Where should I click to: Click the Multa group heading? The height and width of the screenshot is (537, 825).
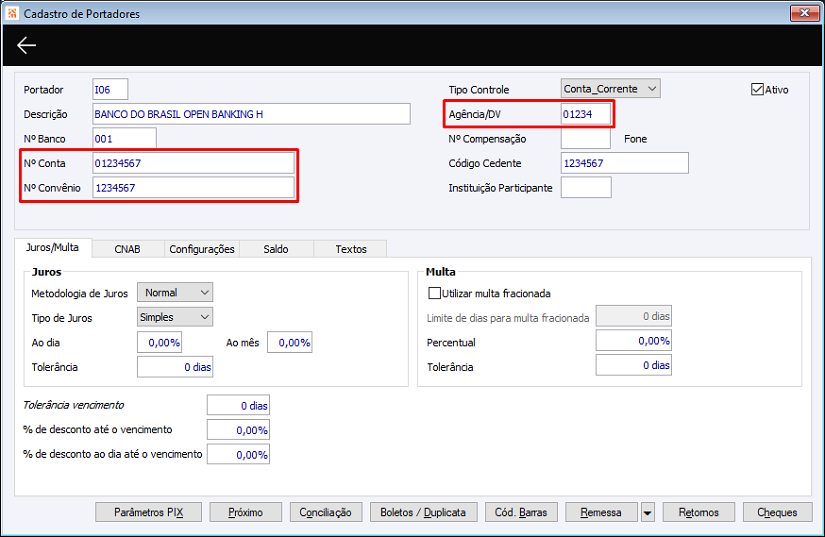click(440, 272)
